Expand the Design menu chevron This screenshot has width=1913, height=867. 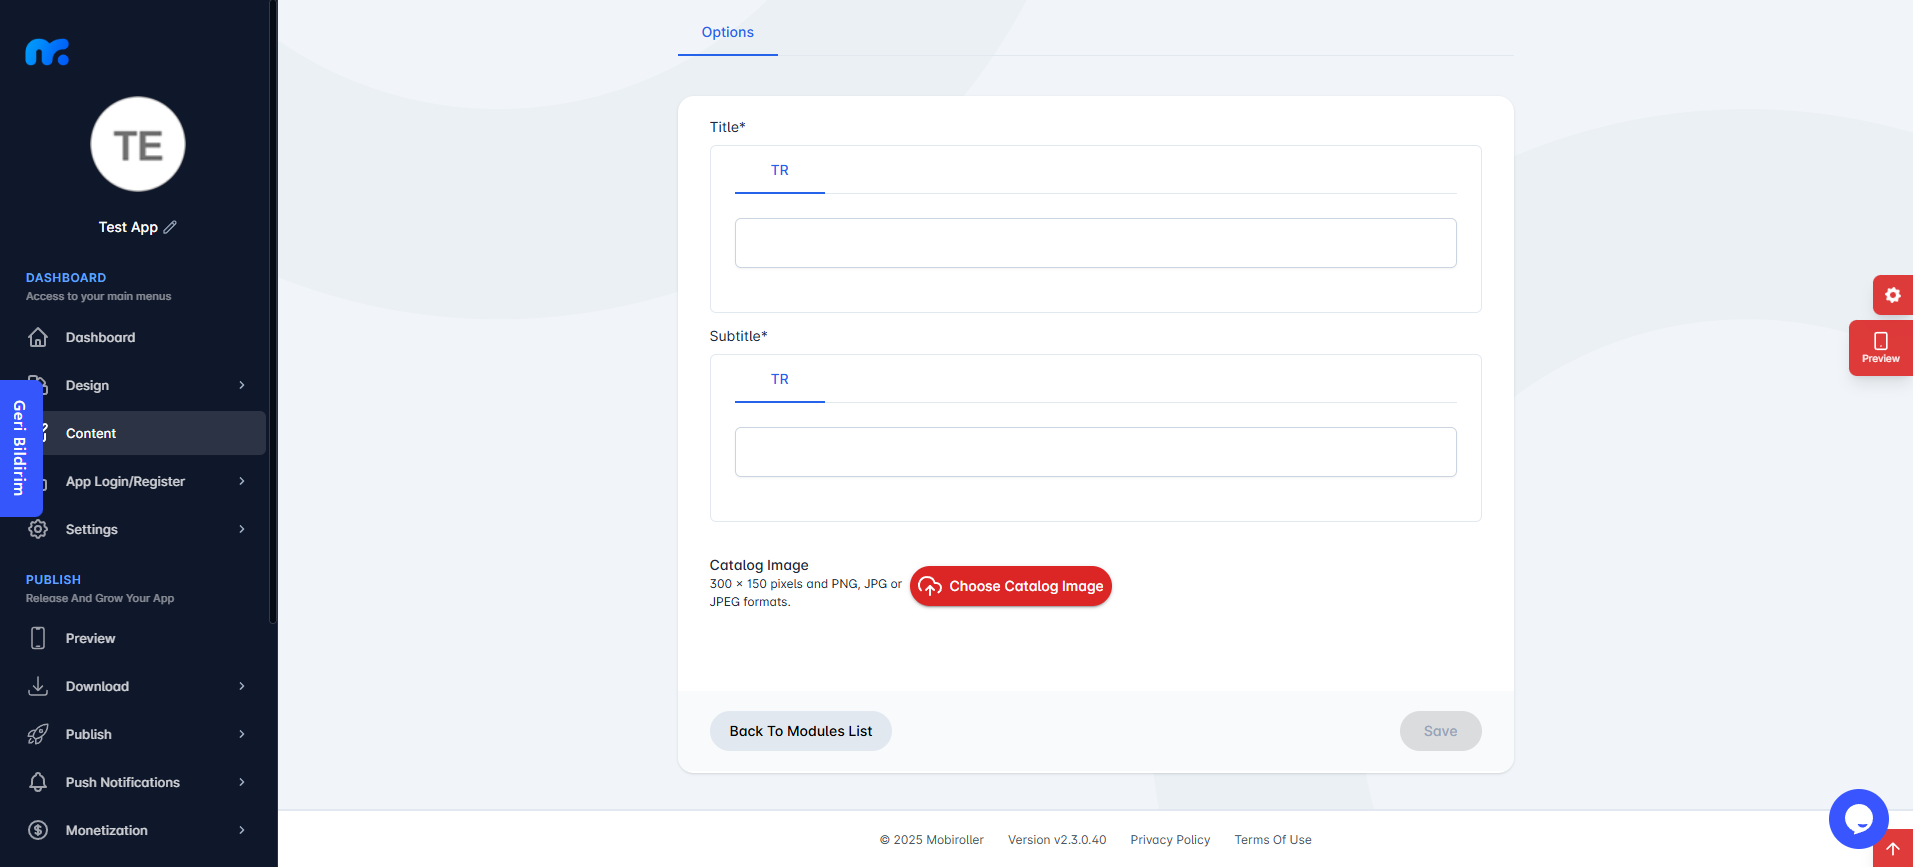pyautogui.click(x=242, y=385)
